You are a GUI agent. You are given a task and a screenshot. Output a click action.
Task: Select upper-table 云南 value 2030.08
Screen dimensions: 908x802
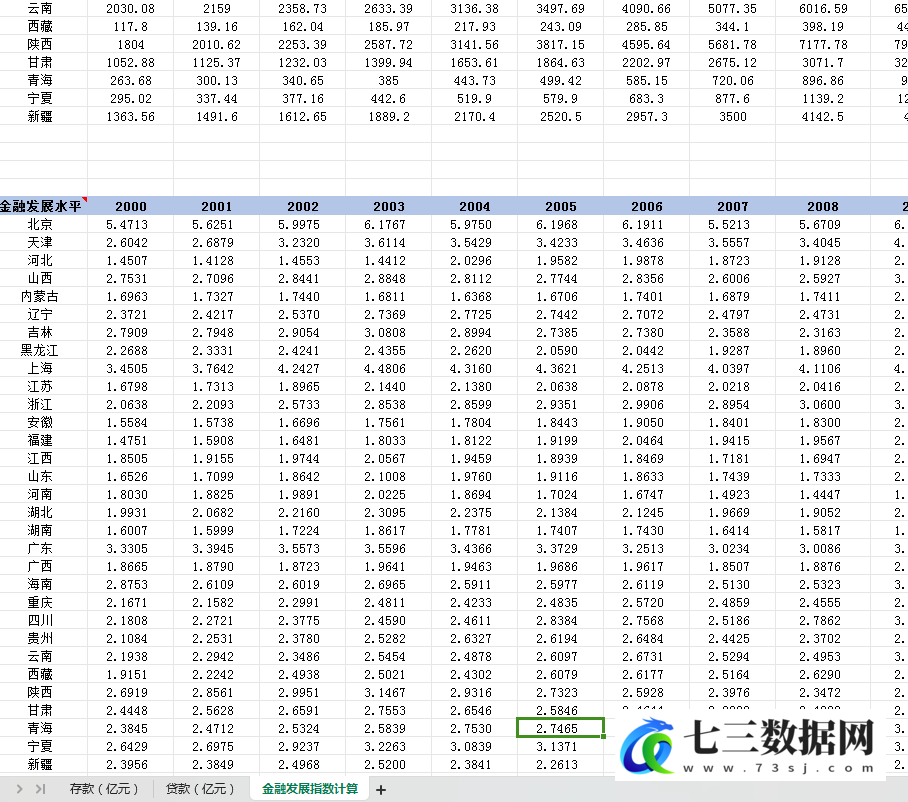click(130, 9)
